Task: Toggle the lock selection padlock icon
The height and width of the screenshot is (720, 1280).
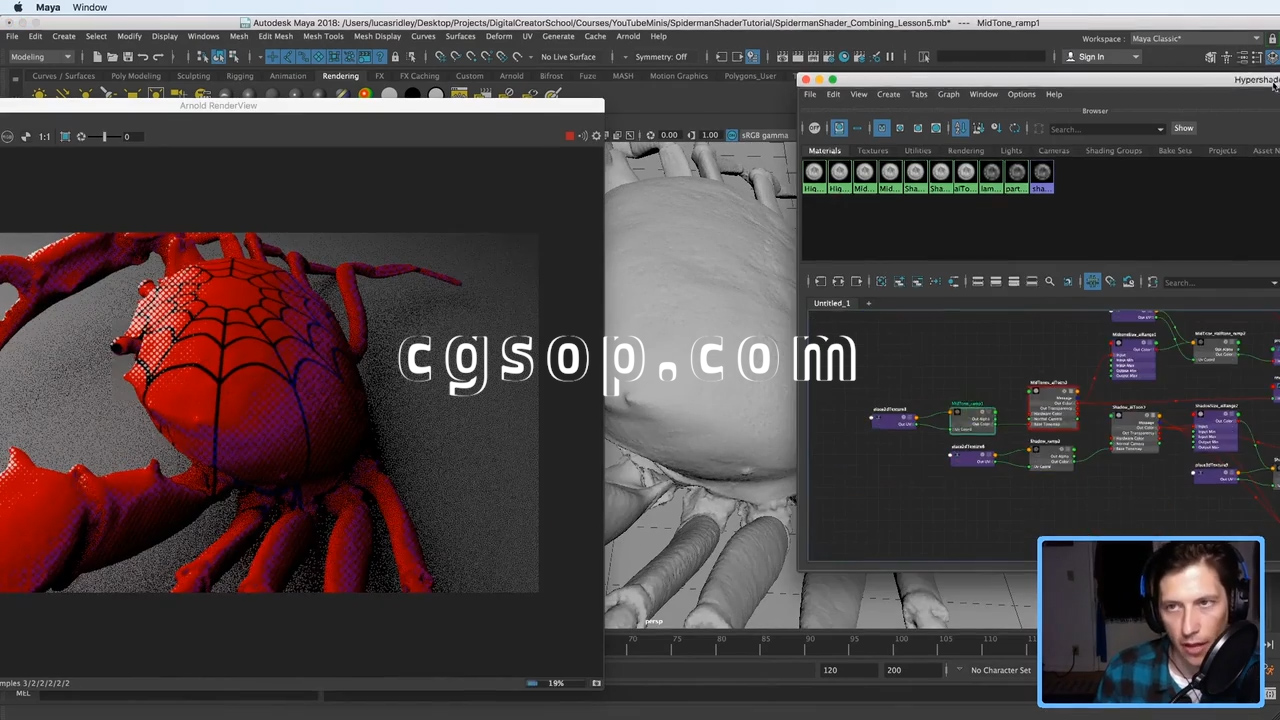Action: pyautogui.click(x=395, y=57)
